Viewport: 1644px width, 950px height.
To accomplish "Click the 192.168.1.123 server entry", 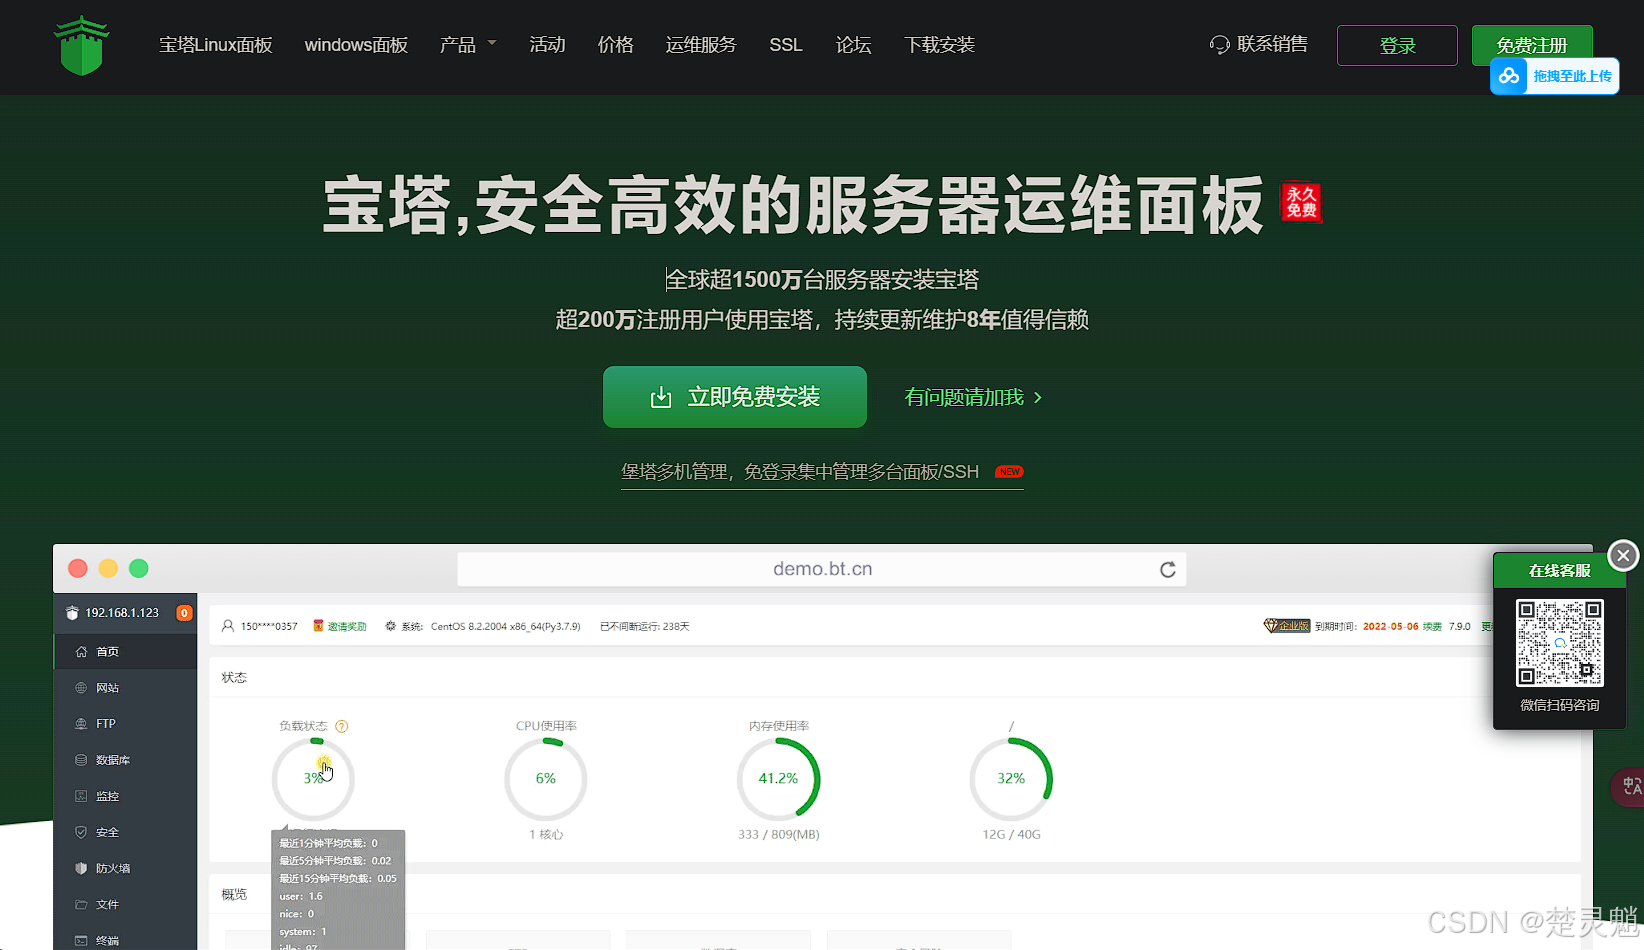I will pyautogui.click(x=121, y=613).
